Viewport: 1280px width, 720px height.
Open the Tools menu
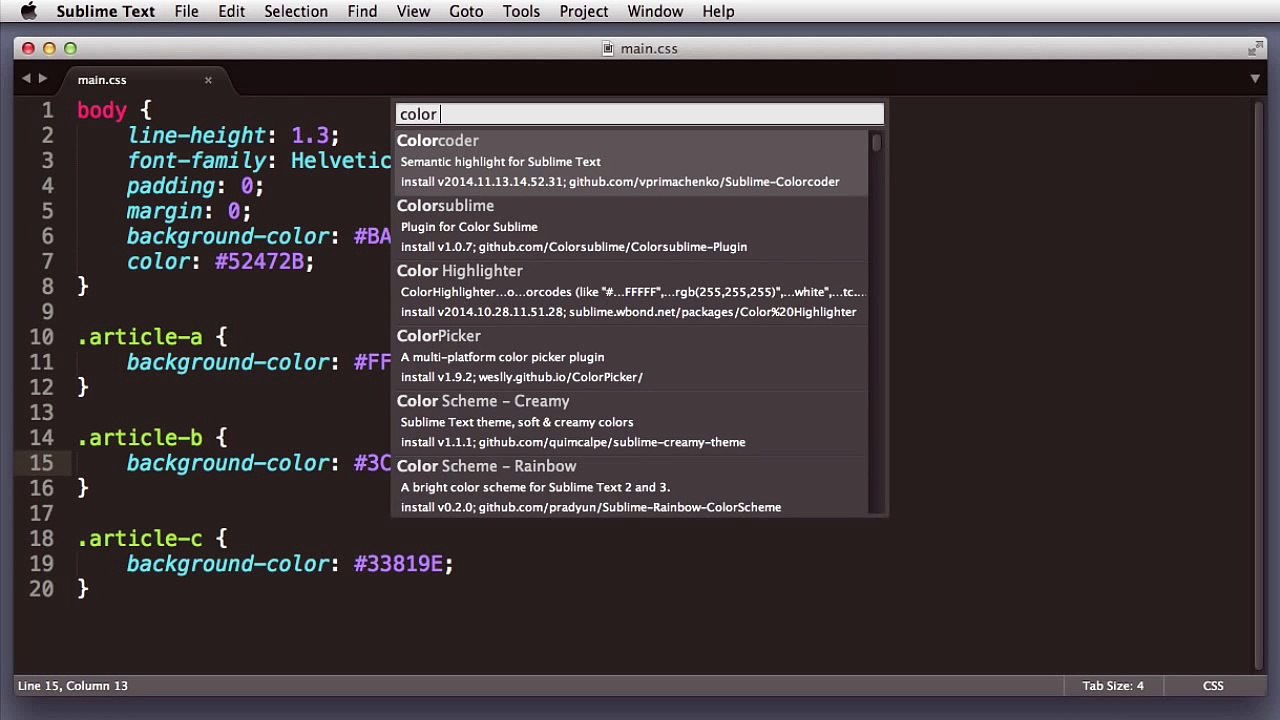521,12
